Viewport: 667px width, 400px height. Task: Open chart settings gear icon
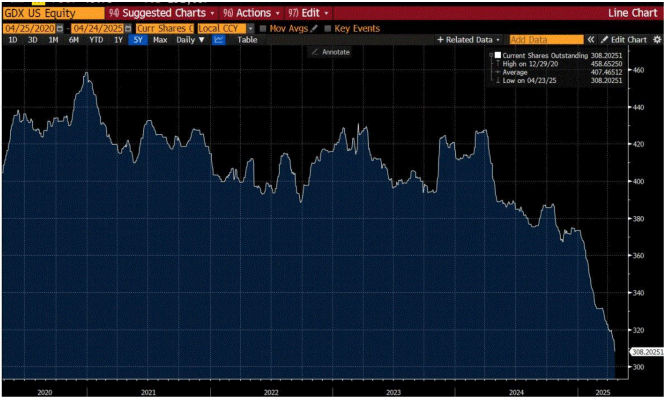pos(657,40)
